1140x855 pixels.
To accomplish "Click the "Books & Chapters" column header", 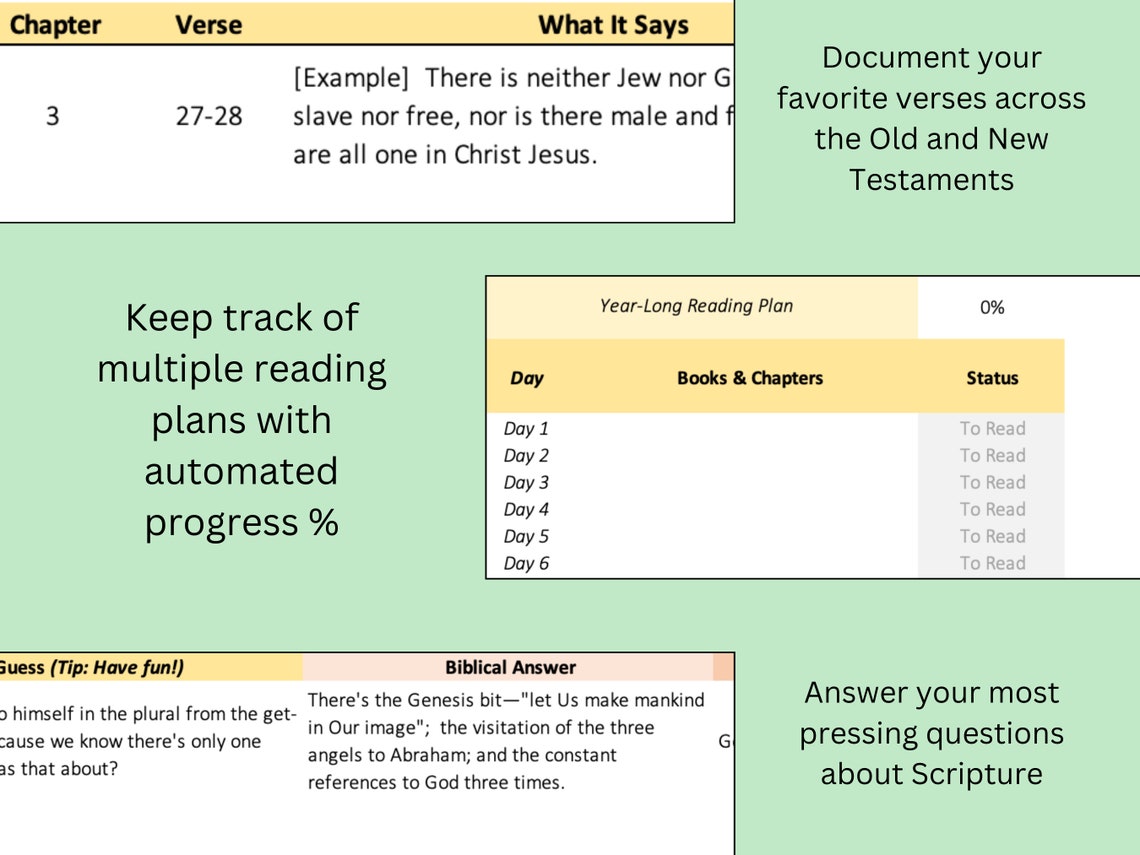I will point(751,378).
